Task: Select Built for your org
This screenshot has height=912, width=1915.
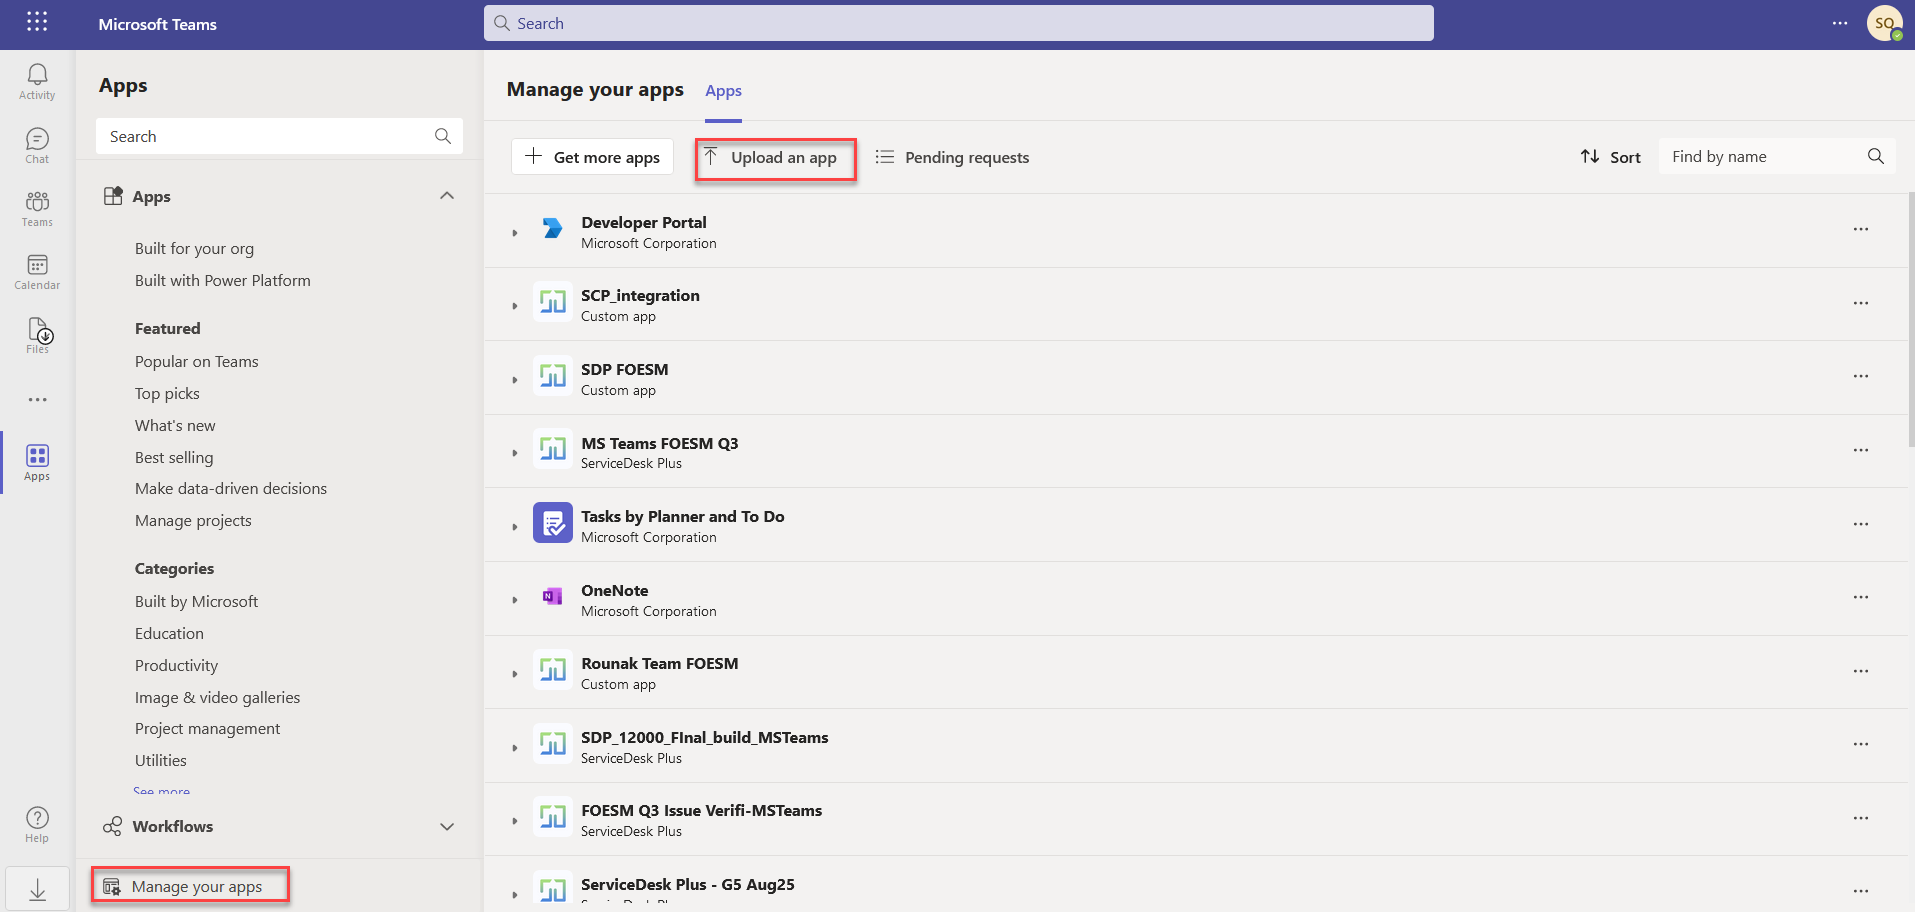Action: coord(194,248)
